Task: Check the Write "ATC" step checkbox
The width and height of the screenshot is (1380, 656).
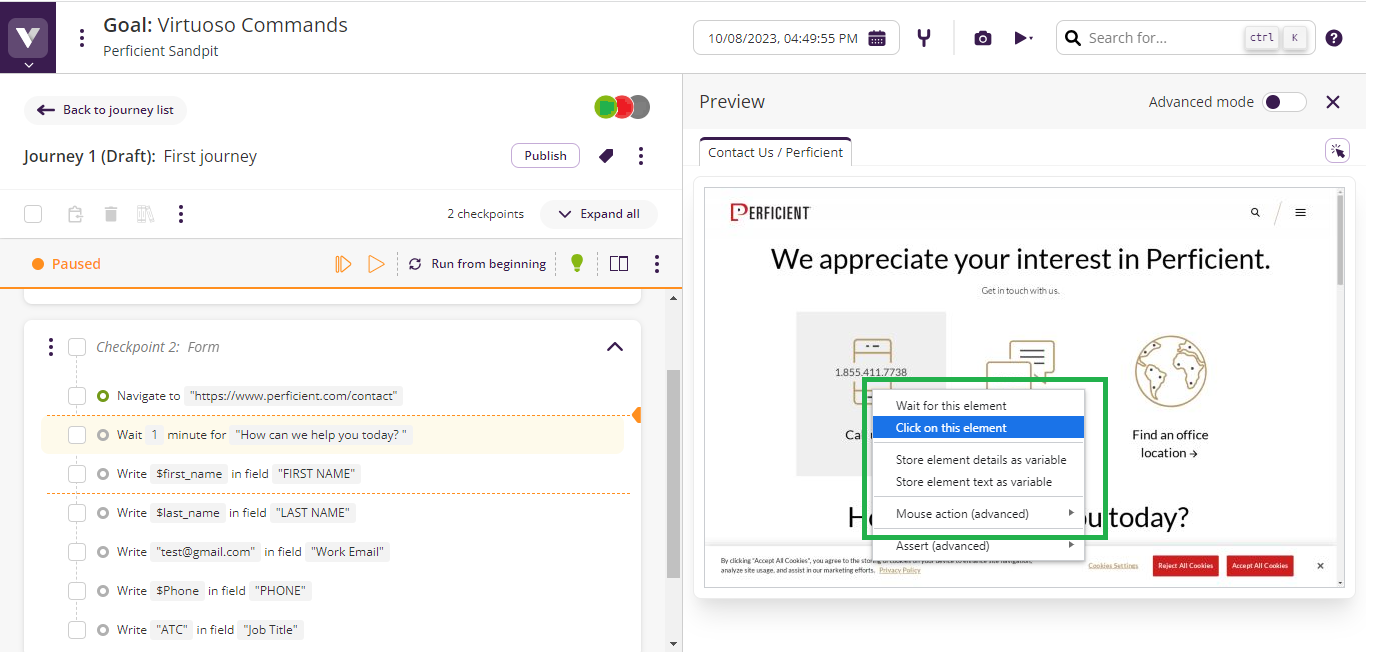Action: [77, 630]
